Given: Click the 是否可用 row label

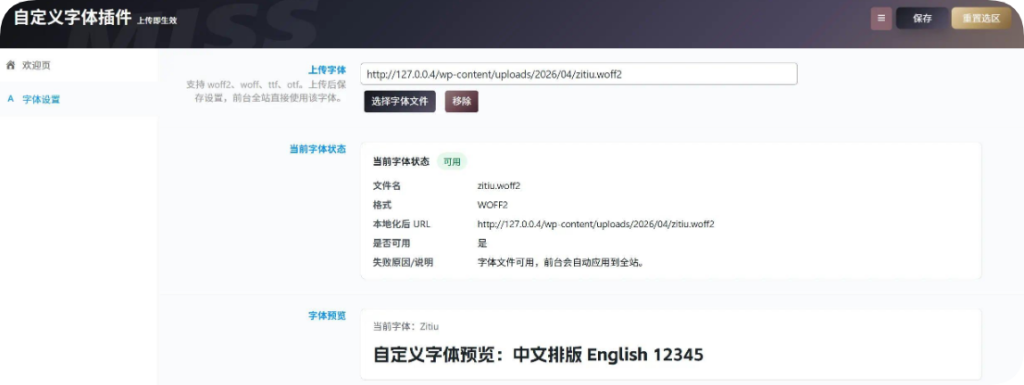Looking at the screenshot, I should 391,243.
